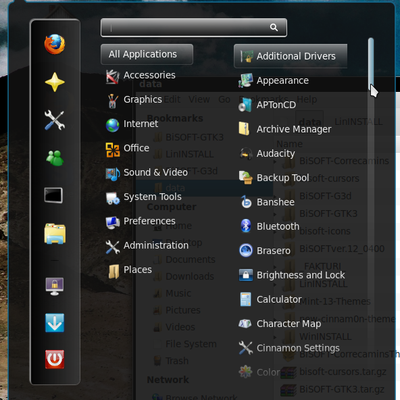Click the Backup Tool icon
Viewport: 400px width, 400px height.
coord(246,178)
